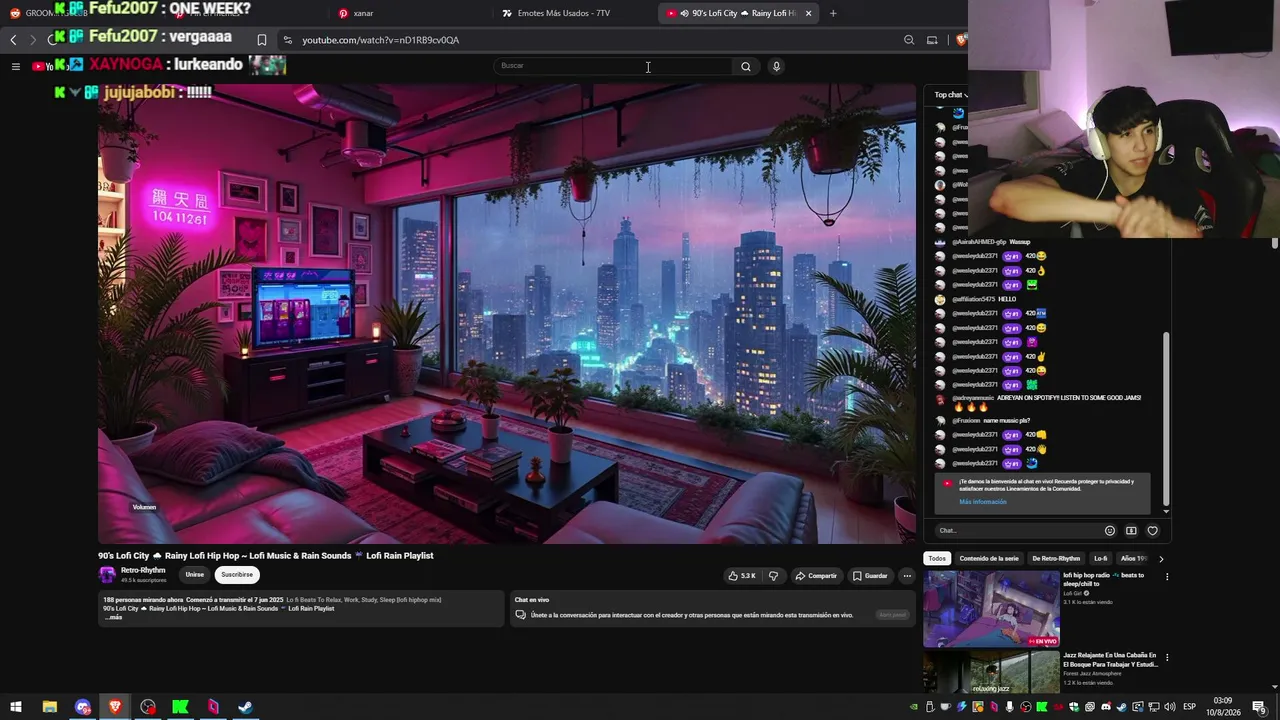The width and height of the screenshot is (1280, 720).
Task: Open the Retro-Rhythm channel avatar
Action: (107, 575)
